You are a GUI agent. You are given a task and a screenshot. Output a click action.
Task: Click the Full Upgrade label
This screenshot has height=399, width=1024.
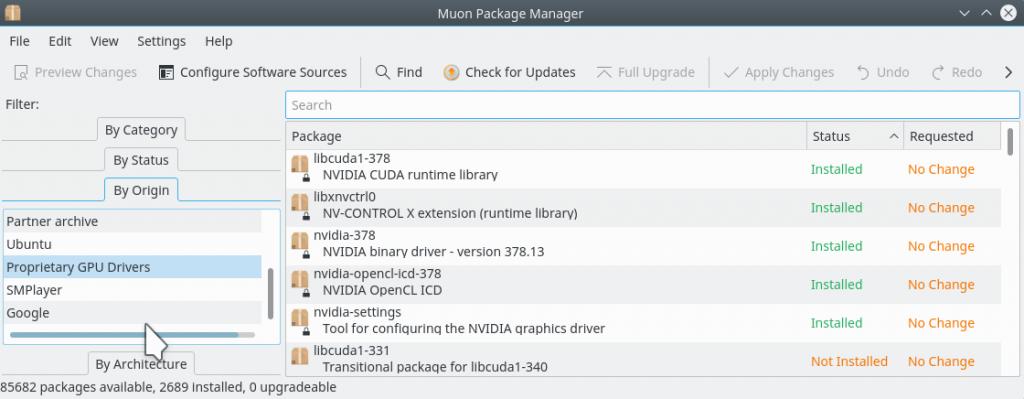click(x=656, y=72)
